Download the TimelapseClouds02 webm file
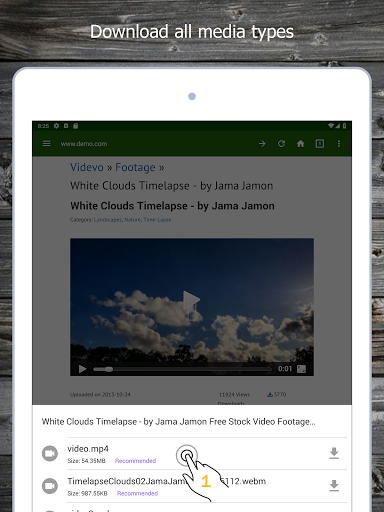This screenshot has height=512, width=384. pos(334,486)
